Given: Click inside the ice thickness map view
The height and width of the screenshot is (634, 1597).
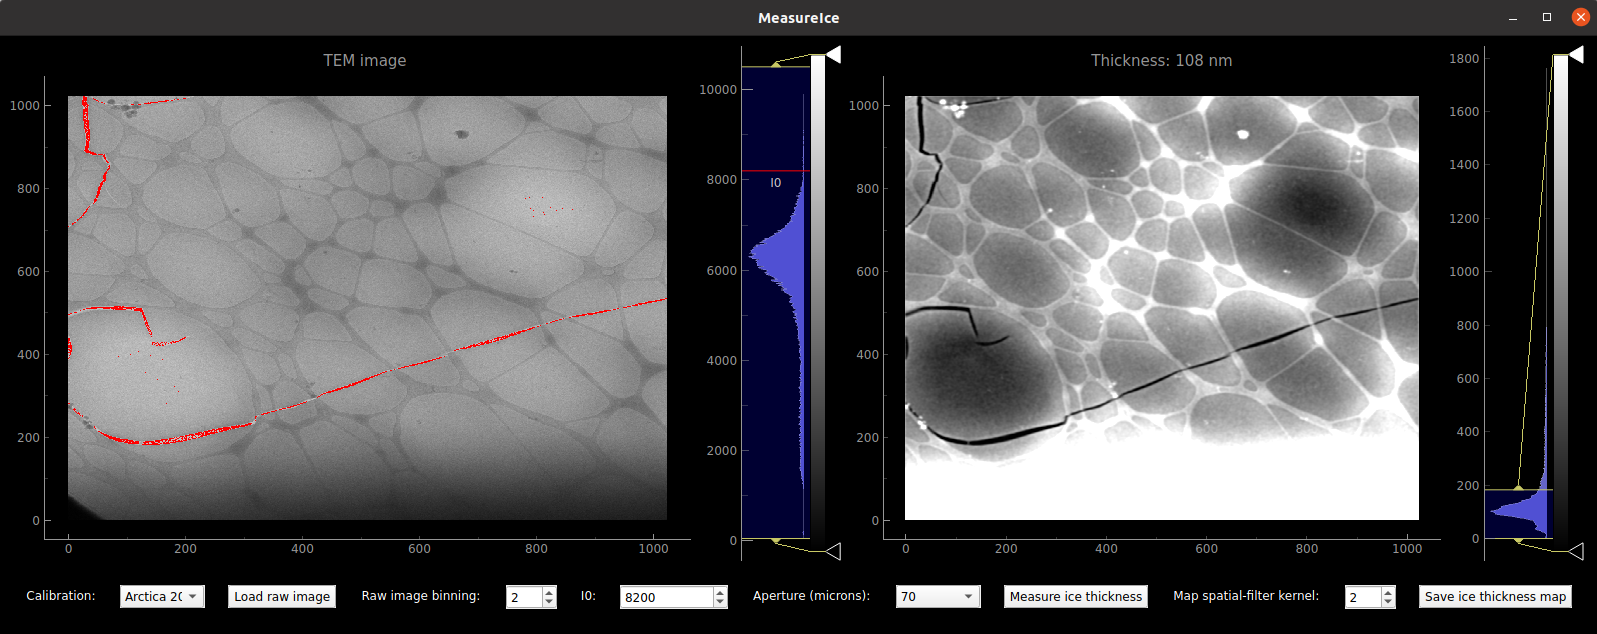Looking at the screenshot, I should click(1162, 308).
